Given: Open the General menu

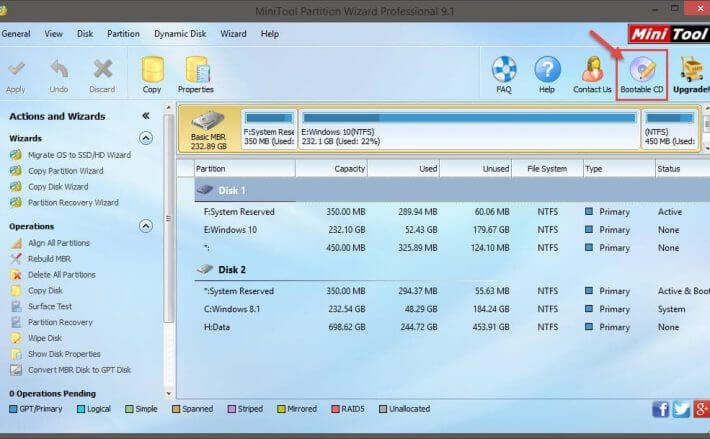Looking at the screenshot, I should 16,34.
